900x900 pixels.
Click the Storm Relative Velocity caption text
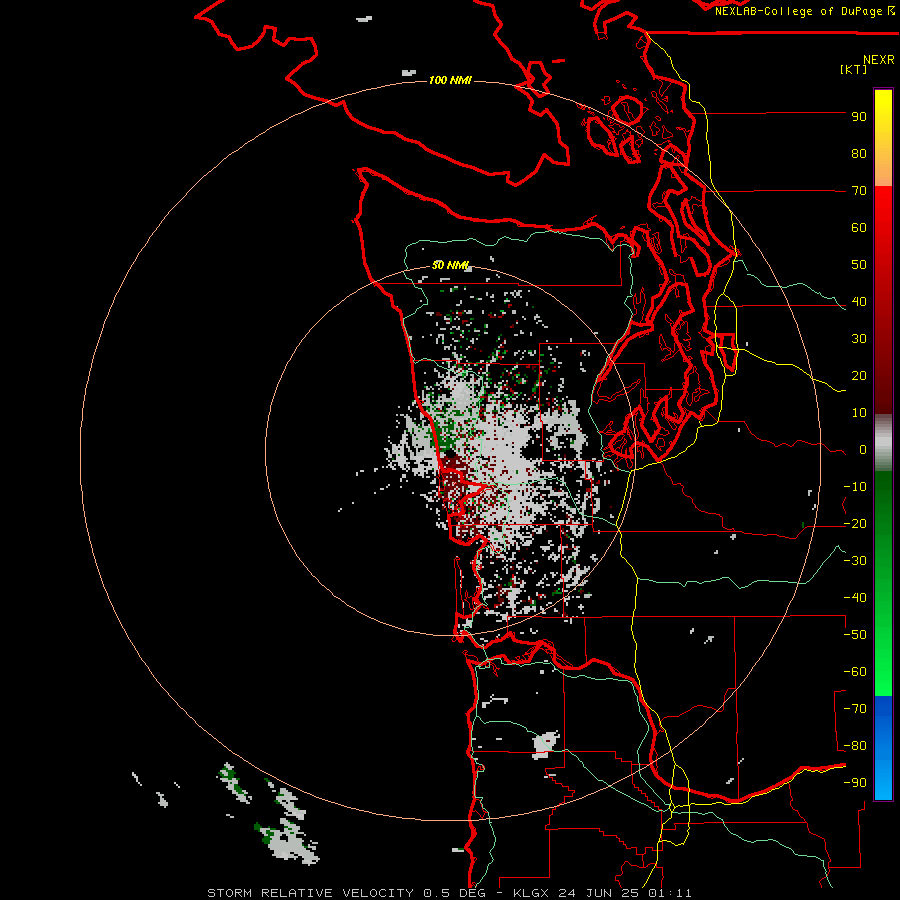[449, 893]
